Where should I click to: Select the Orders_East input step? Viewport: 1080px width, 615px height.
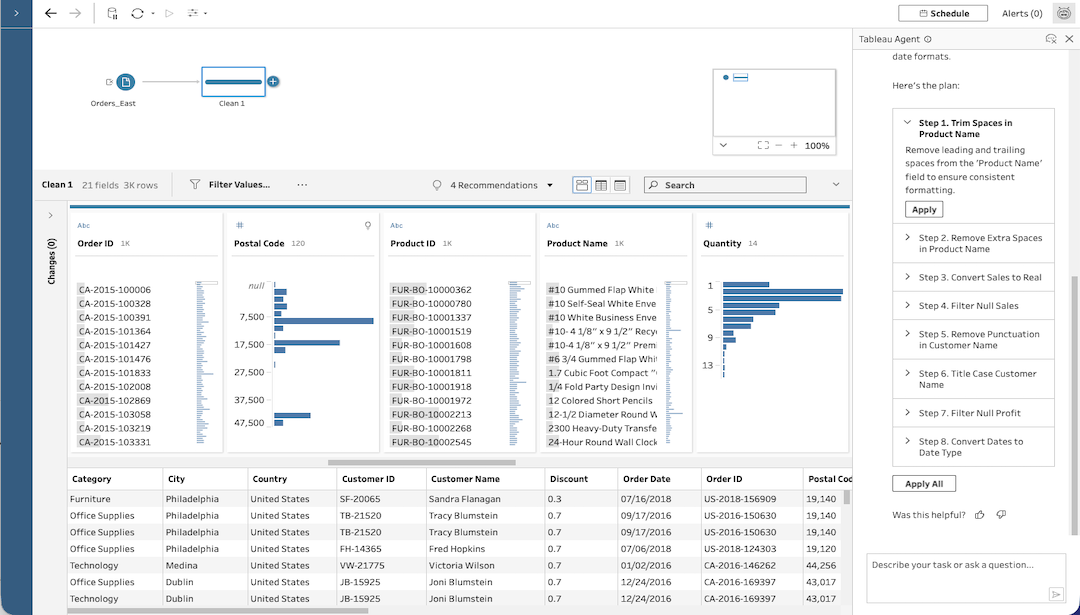pos(125,82)
